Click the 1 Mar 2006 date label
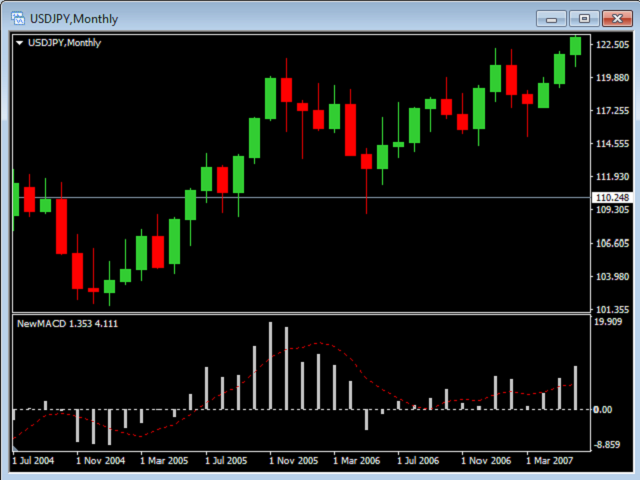Viewport: 640px width, 480px height. click(357, 461)
